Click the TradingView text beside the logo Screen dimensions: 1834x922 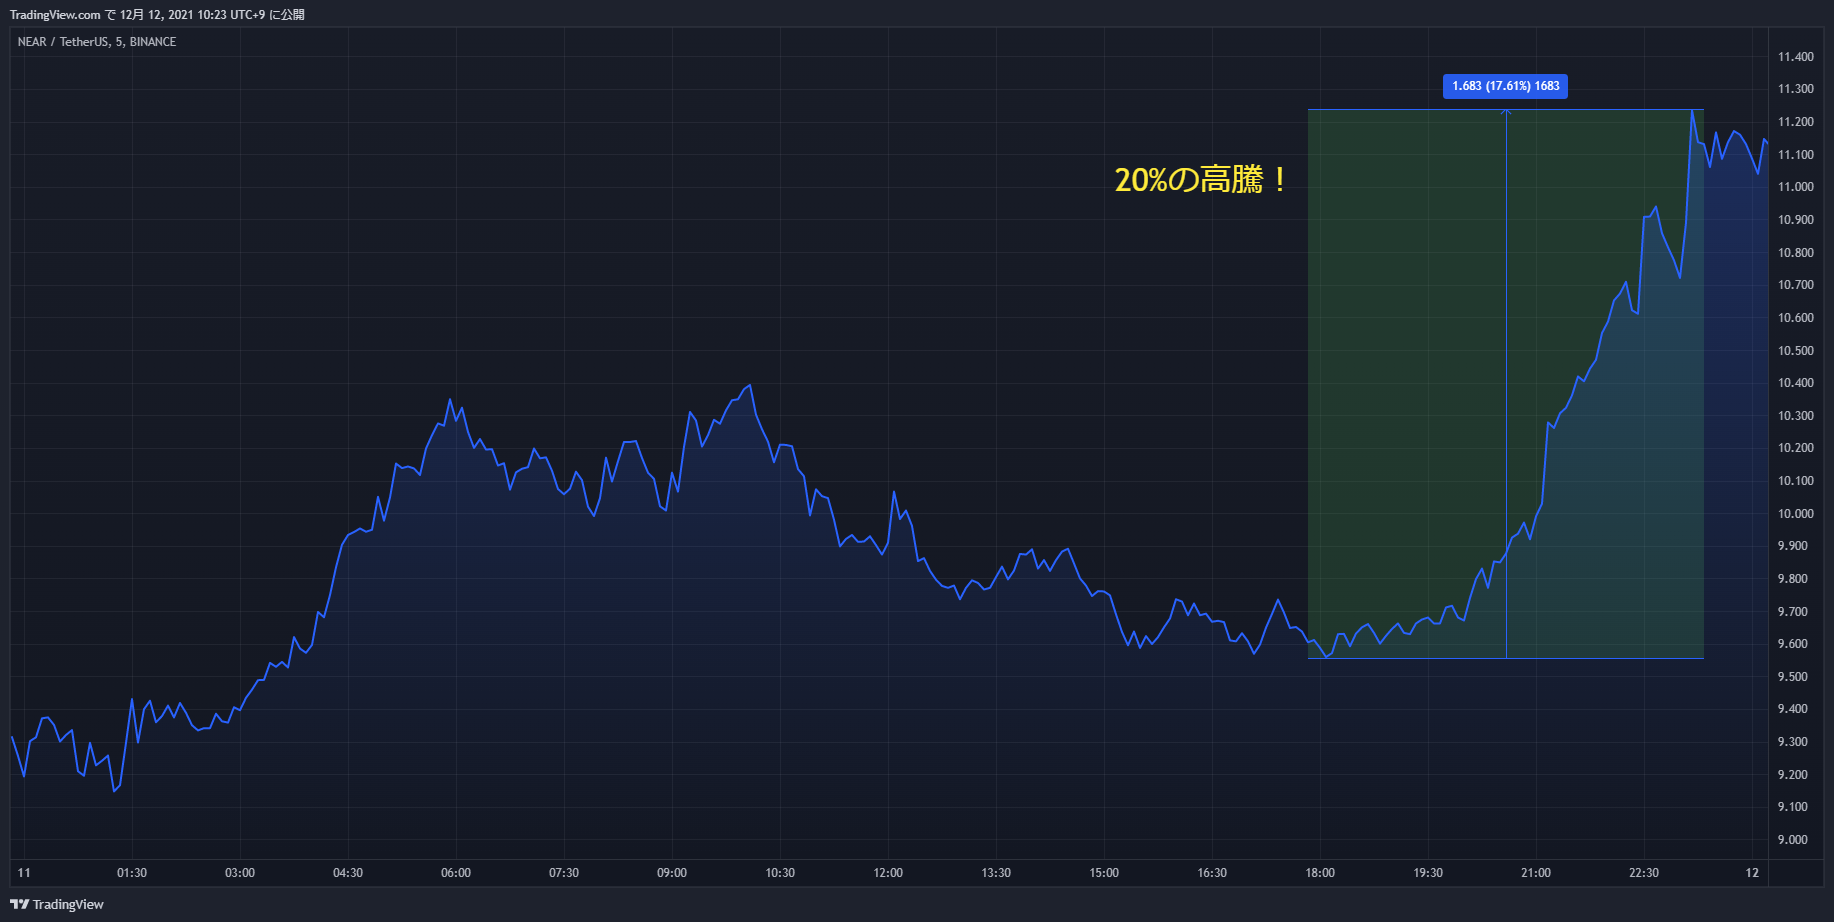pos(68,904)
